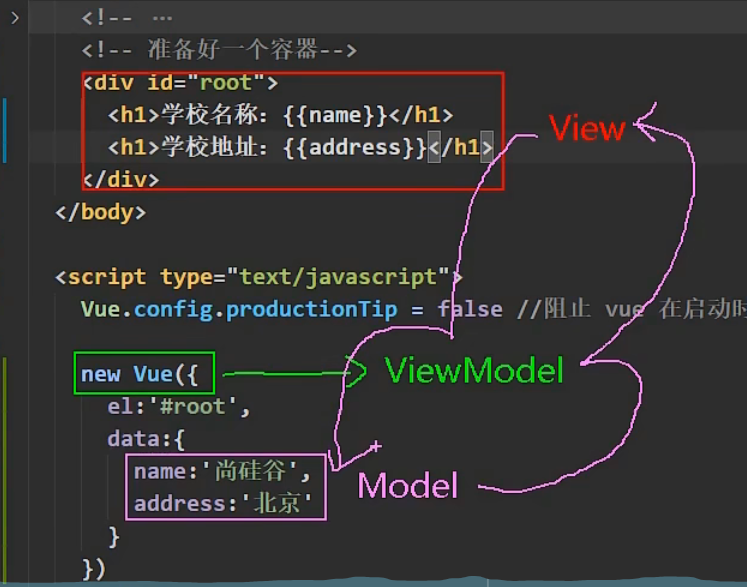Click the address:'北京' data property
Screen dimensions: 747x587
(x=229, y=503)
